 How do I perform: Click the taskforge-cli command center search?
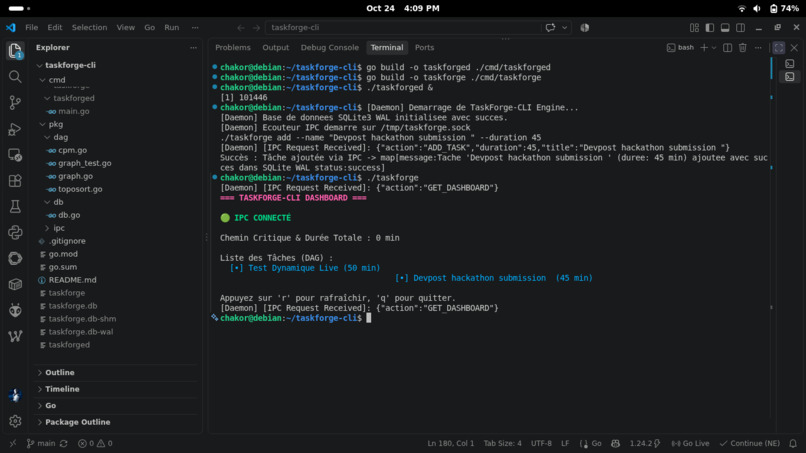[x=402, y=28]
